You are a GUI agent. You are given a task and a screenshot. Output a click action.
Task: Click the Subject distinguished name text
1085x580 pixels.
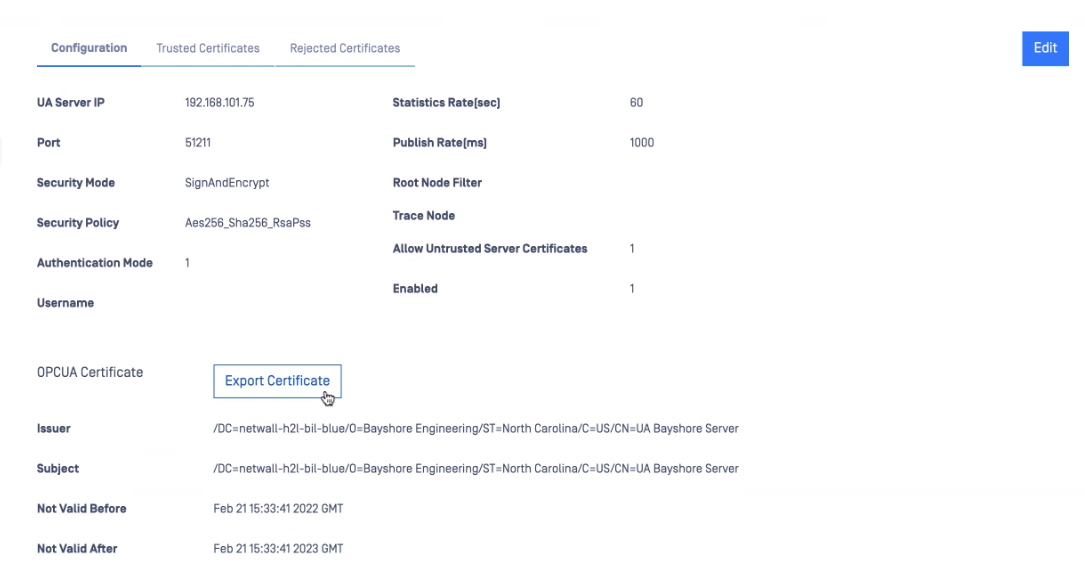[x=476, y=469]
